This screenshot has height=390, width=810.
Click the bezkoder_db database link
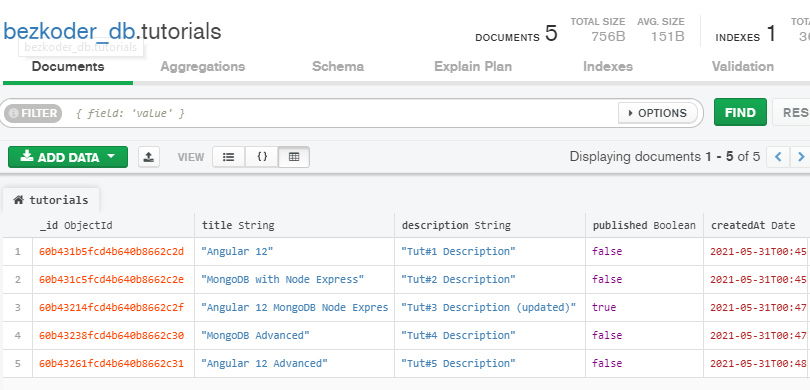(x=69, y=32)
